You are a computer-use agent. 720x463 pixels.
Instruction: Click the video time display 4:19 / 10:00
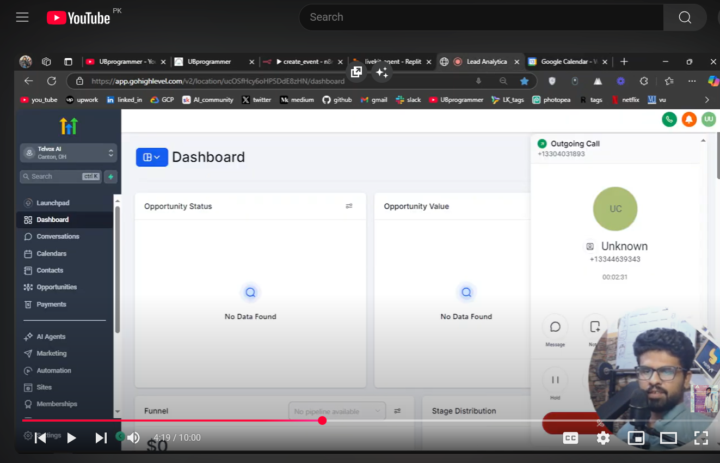[x=177, y=438]
